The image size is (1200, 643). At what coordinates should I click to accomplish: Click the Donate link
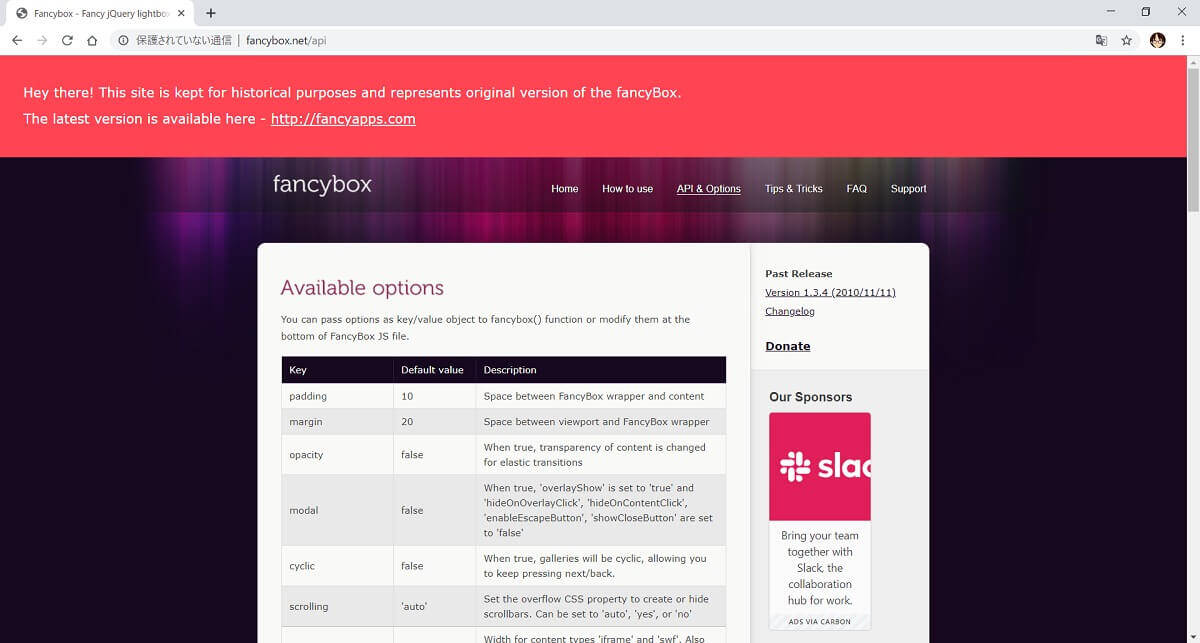(787, 345)
